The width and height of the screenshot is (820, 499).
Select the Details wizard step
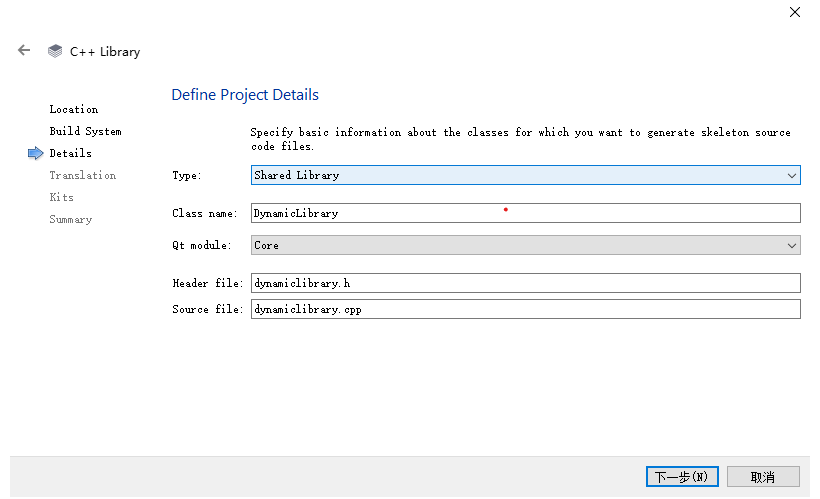click(70, 153)
